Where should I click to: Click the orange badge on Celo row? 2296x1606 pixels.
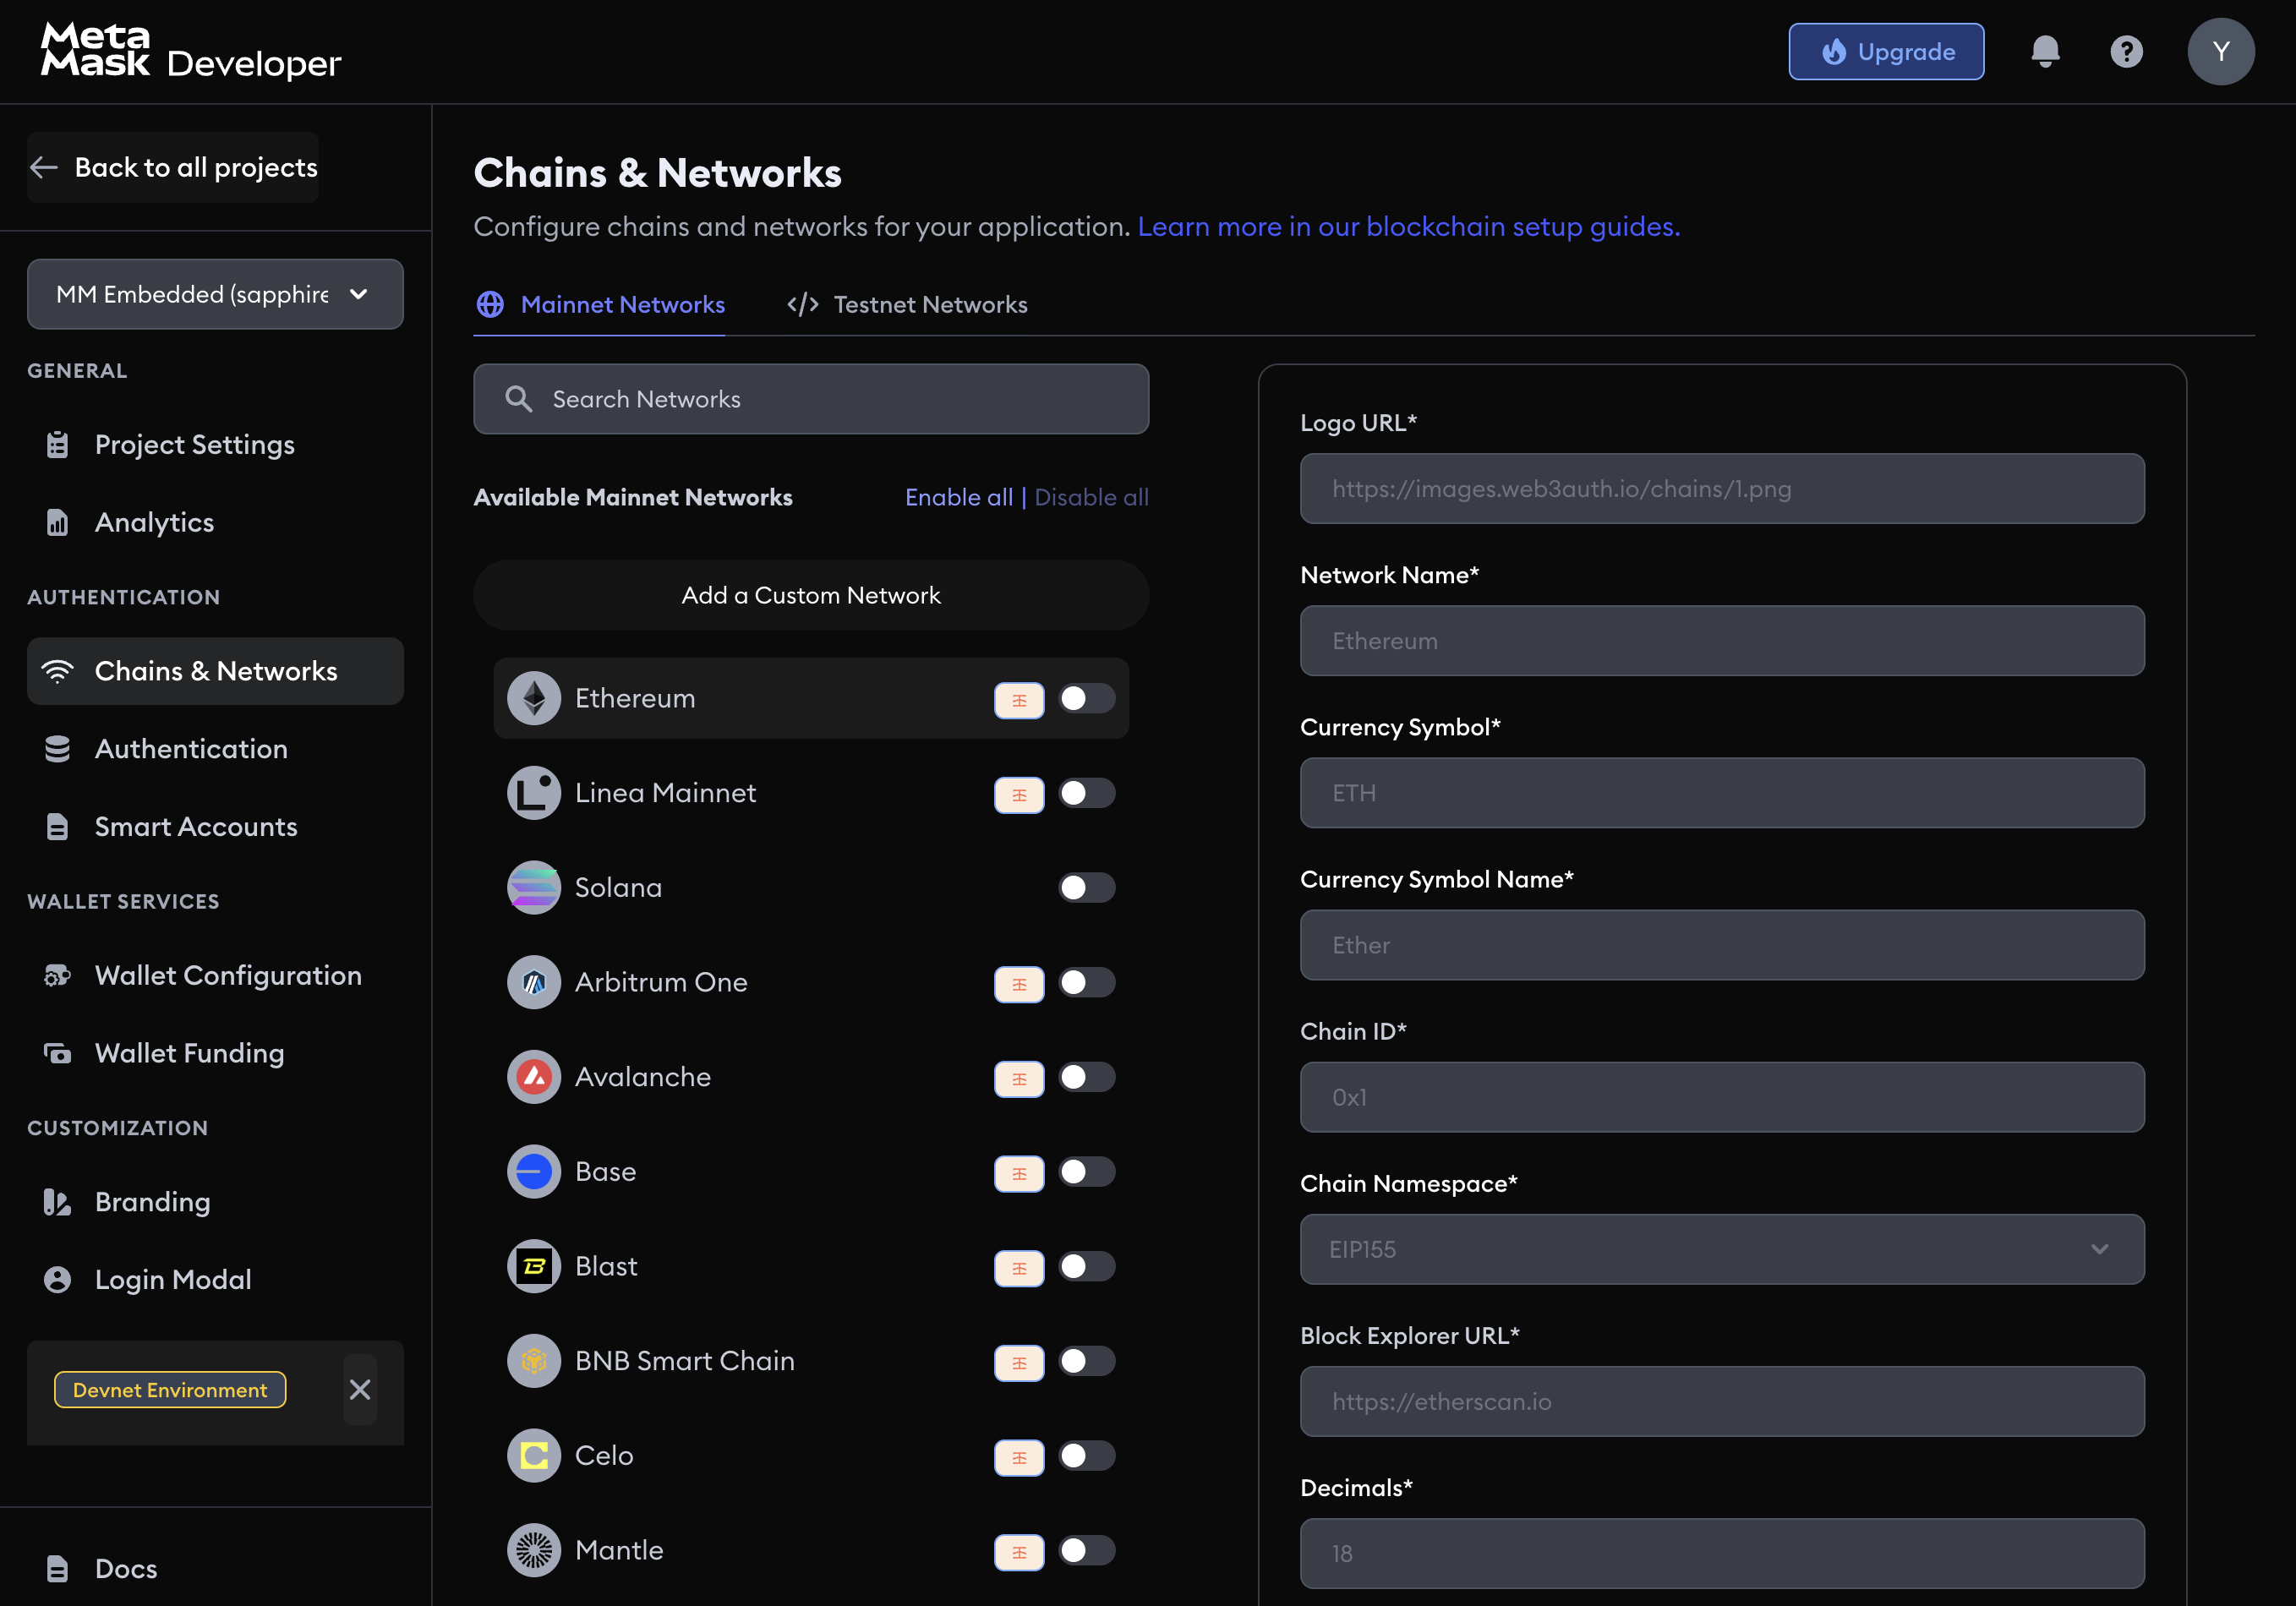pos(1019,1457)
